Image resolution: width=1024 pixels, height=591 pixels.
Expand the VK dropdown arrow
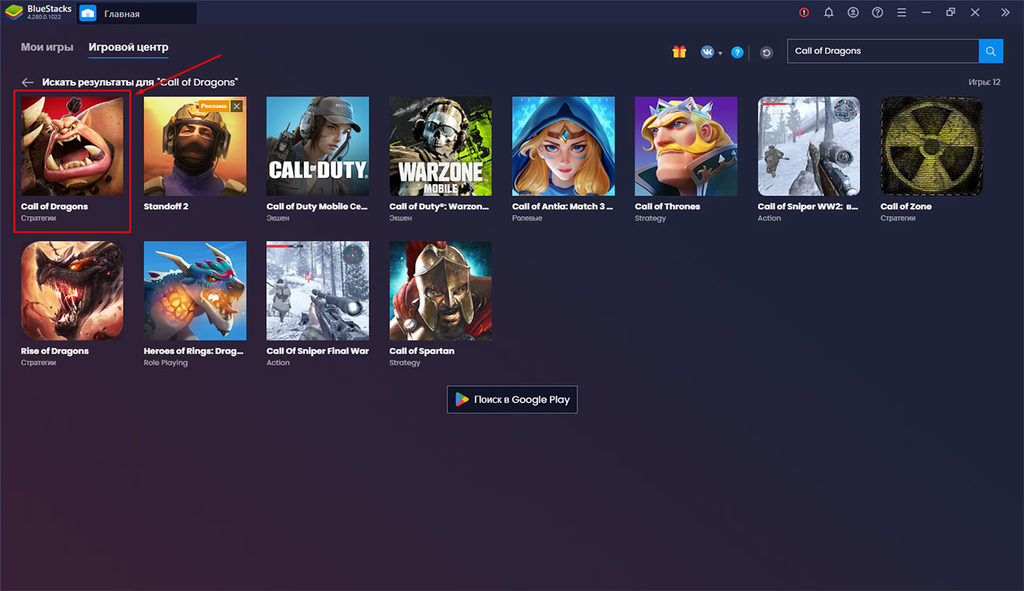pyautogui.click(x=720, y=53)
